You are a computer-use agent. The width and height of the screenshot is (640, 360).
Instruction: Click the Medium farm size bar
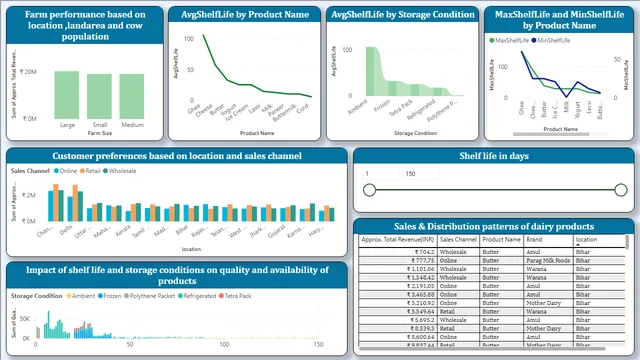[x=131, y=96]
